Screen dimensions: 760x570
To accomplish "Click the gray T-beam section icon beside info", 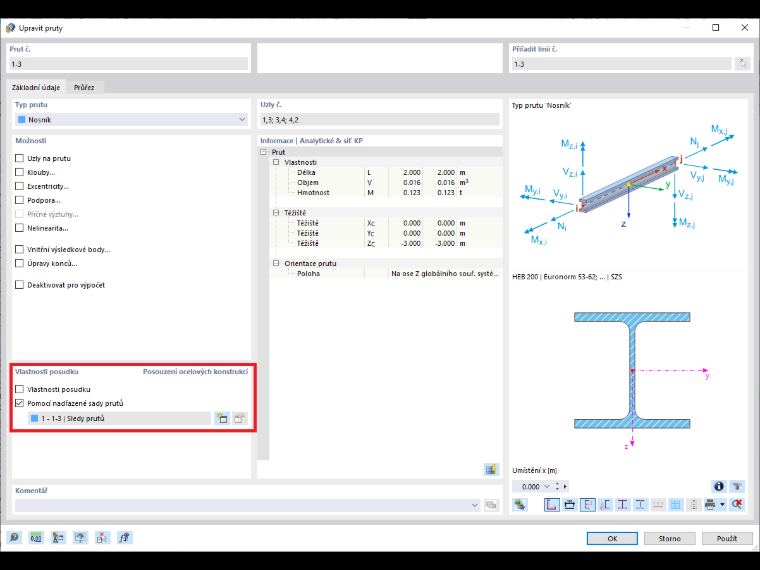I will (737, 486).
